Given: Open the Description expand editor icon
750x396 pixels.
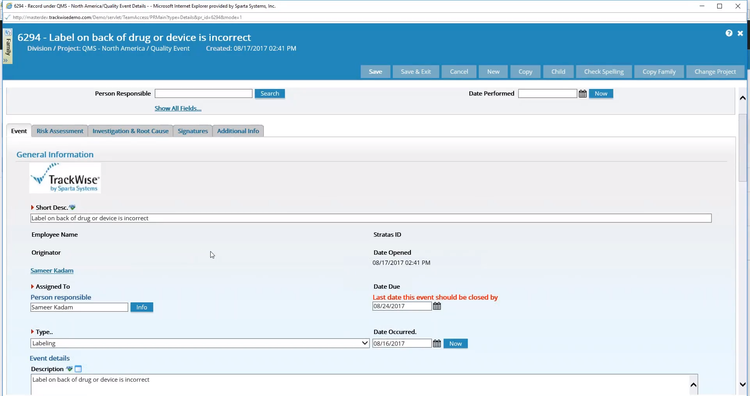Looking at the screenshot, I should (x=78, y=369).
